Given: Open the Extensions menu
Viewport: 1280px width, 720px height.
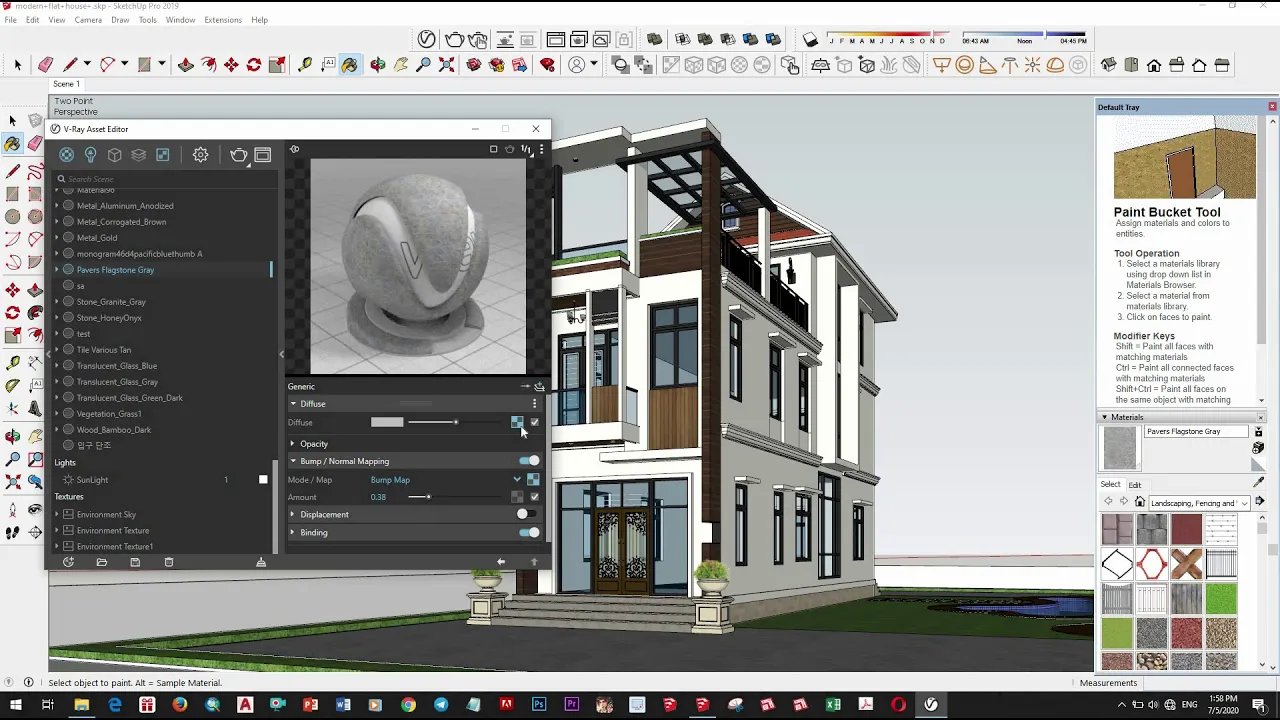Looking at the screenshot, I should pyautogui.click(x=222, y=20).
